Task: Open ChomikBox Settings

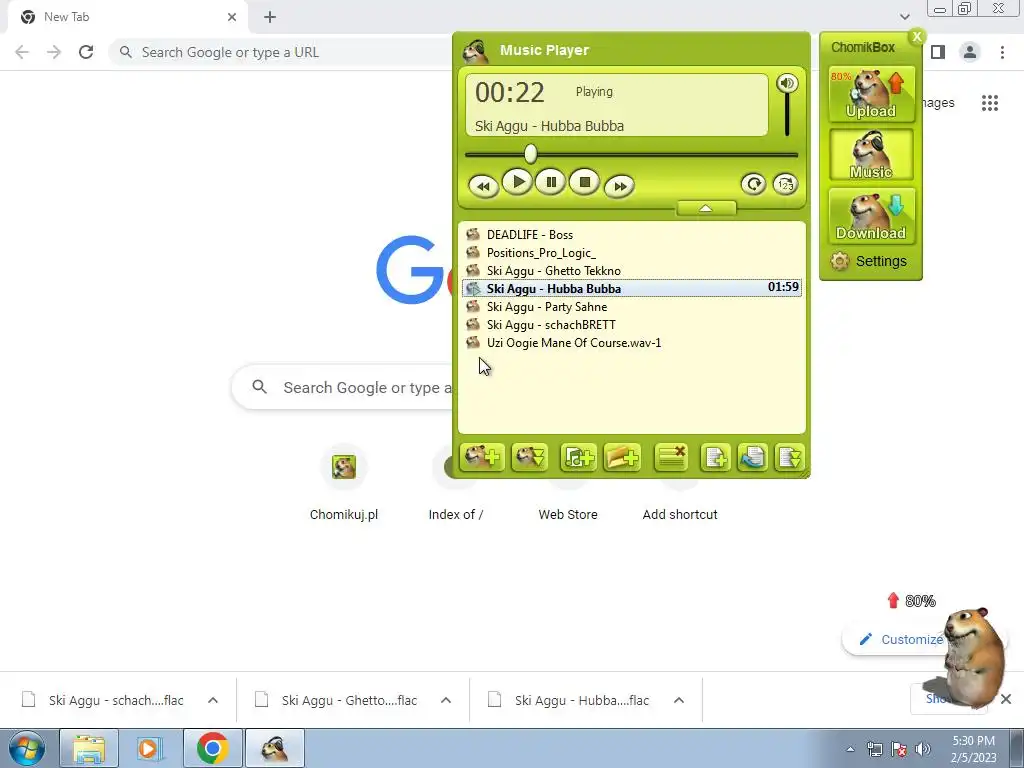Action: pos(869,261)
